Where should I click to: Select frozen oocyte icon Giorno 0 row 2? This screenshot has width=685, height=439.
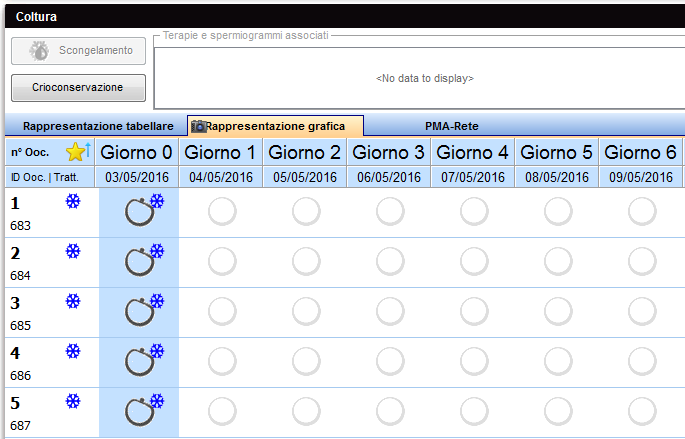[x=144, y=260]
